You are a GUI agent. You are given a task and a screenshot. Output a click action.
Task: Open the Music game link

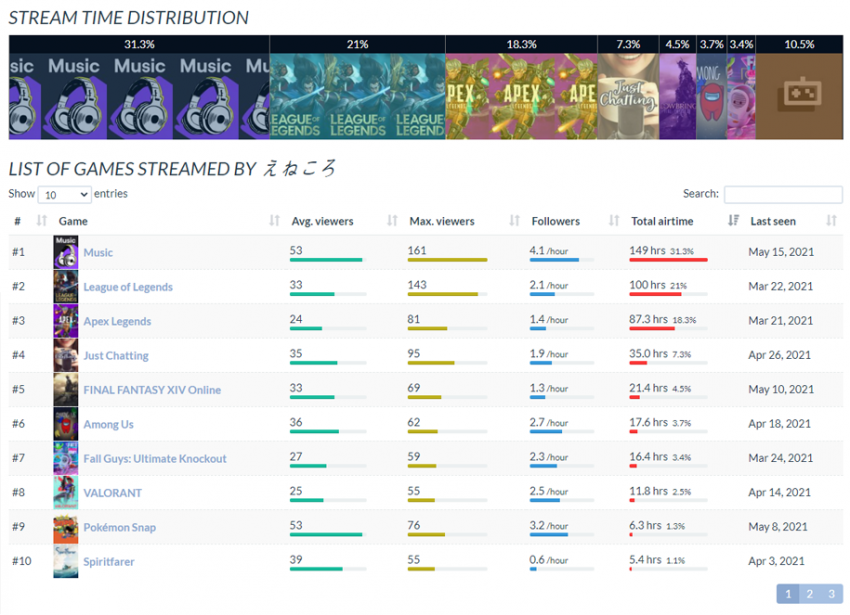tap(98, 253)
